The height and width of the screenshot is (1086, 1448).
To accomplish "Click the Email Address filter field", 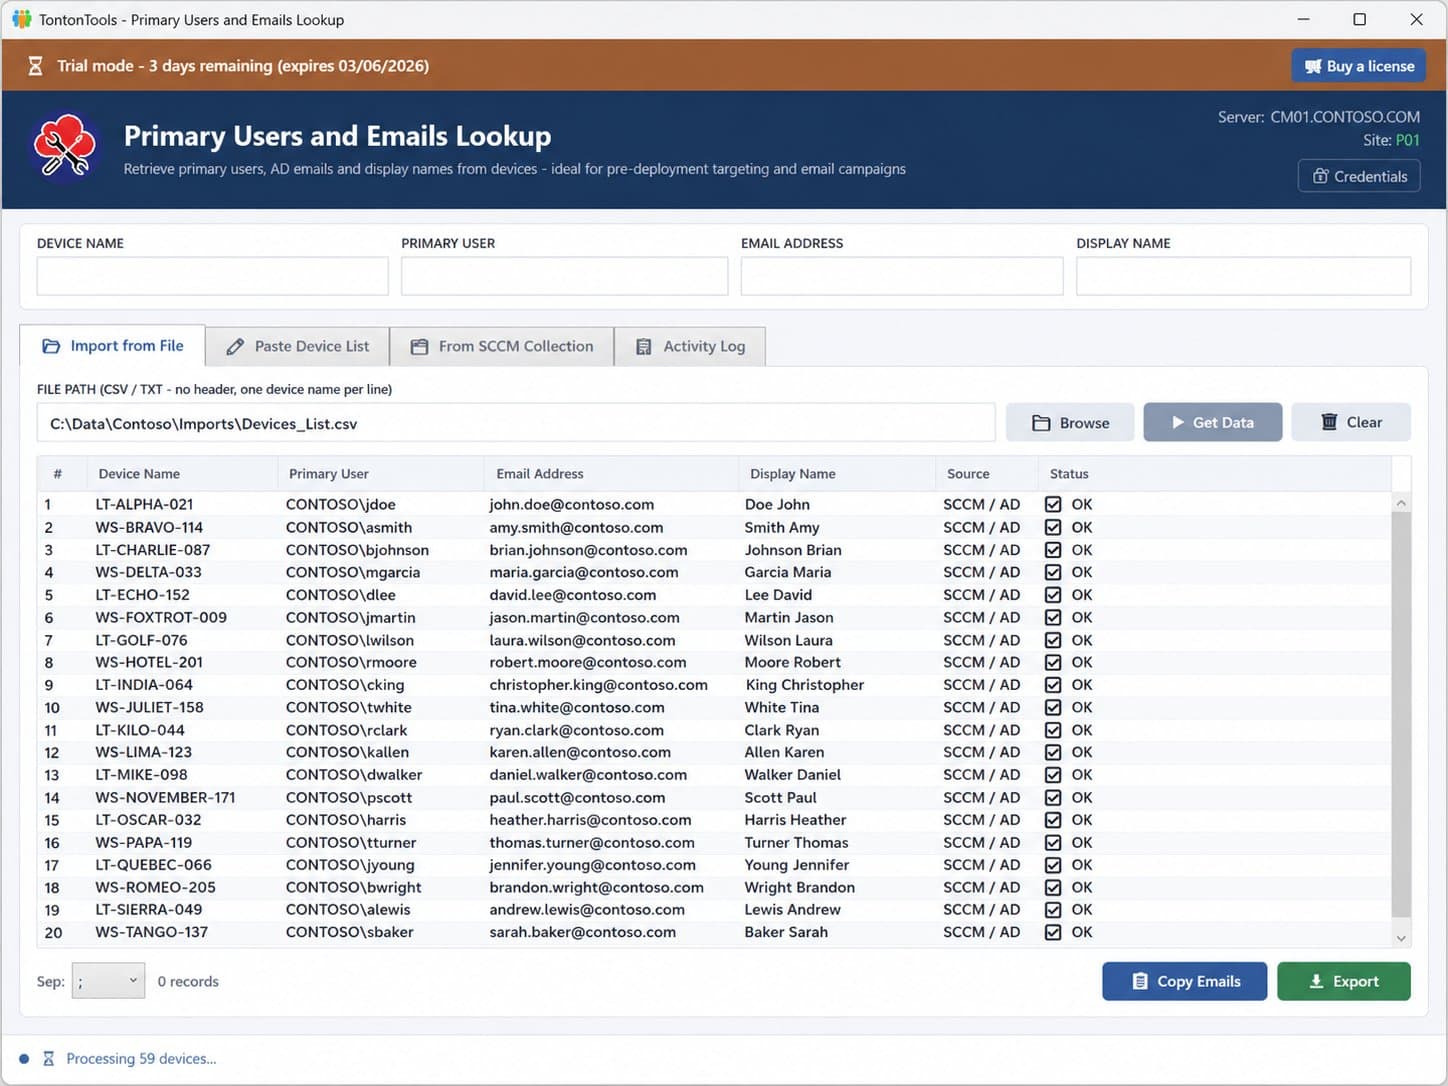I will [902, 276].
